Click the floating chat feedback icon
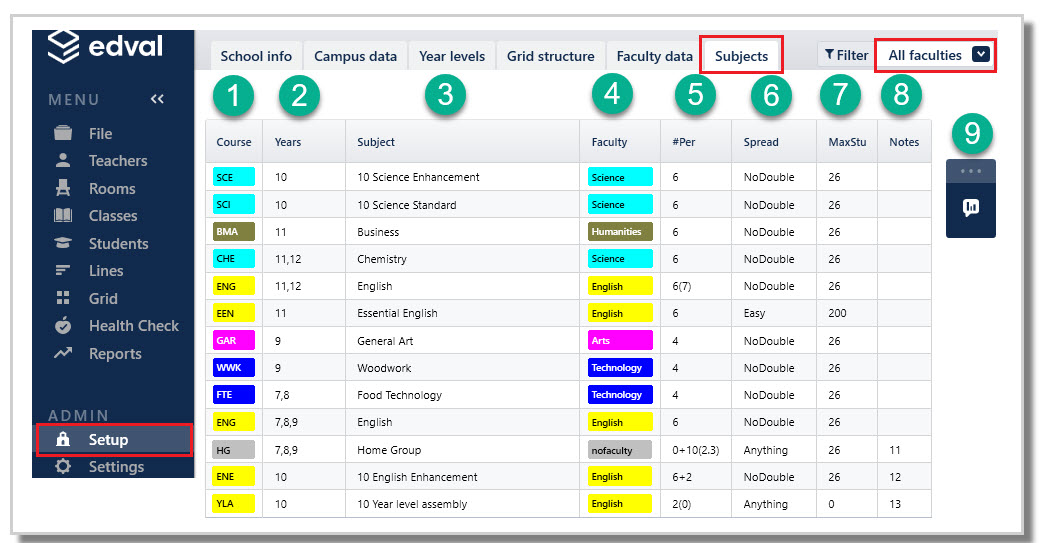The height and width of the screenshot is (543, 1043). (x=970, y=208)
